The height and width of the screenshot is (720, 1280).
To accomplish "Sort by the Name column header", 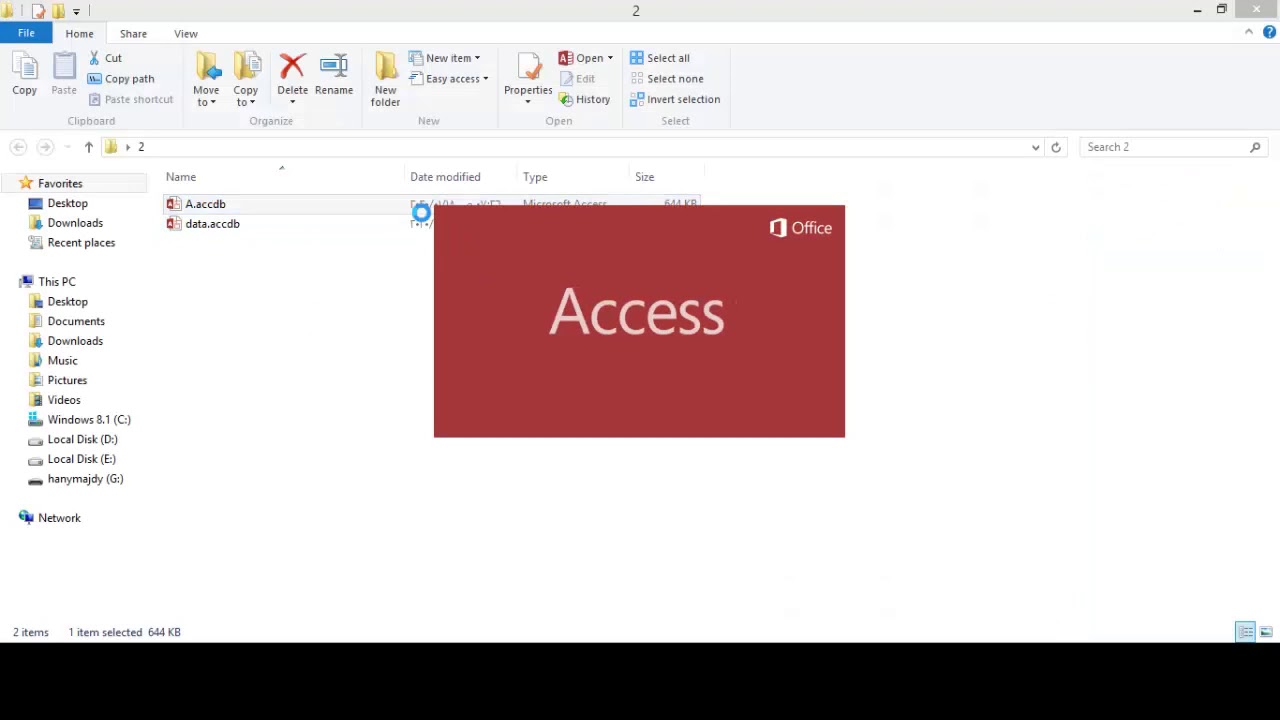I will pyautogui.click(x=181, y=177).
